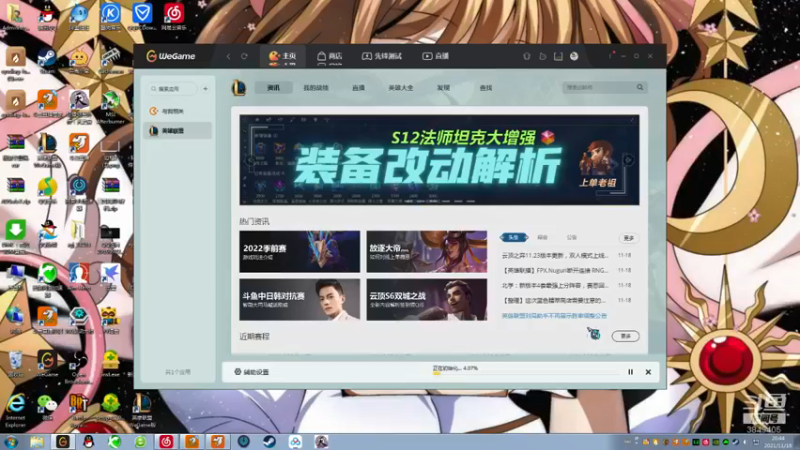Click the League of Legends logo icon

pyautogui.click(x=238, y=88)
